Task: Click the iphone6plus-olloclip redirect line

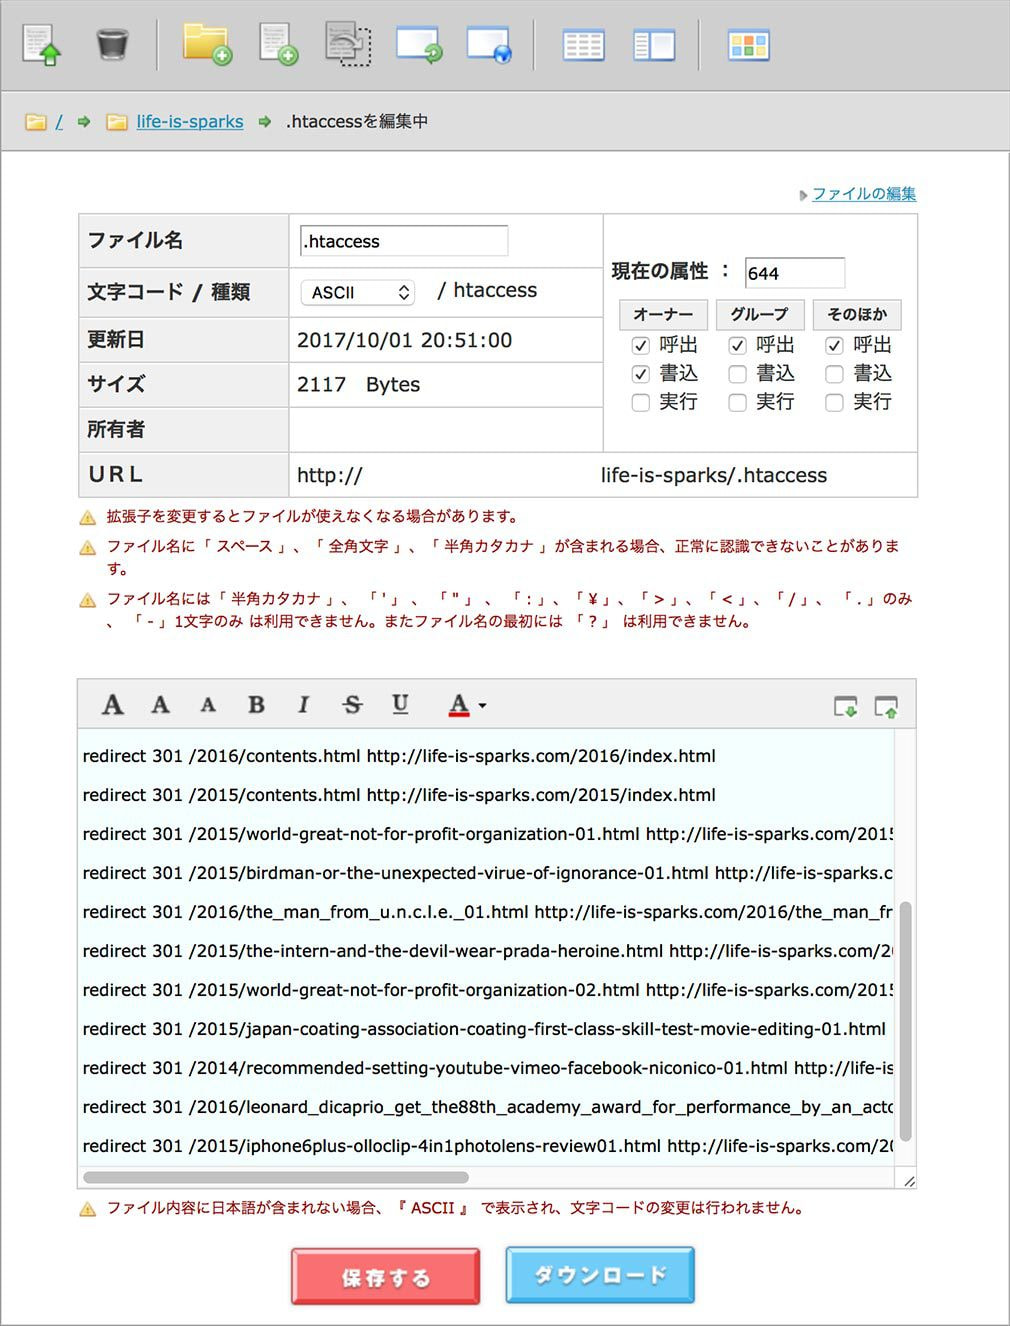Action: (x=488, y=1146)
